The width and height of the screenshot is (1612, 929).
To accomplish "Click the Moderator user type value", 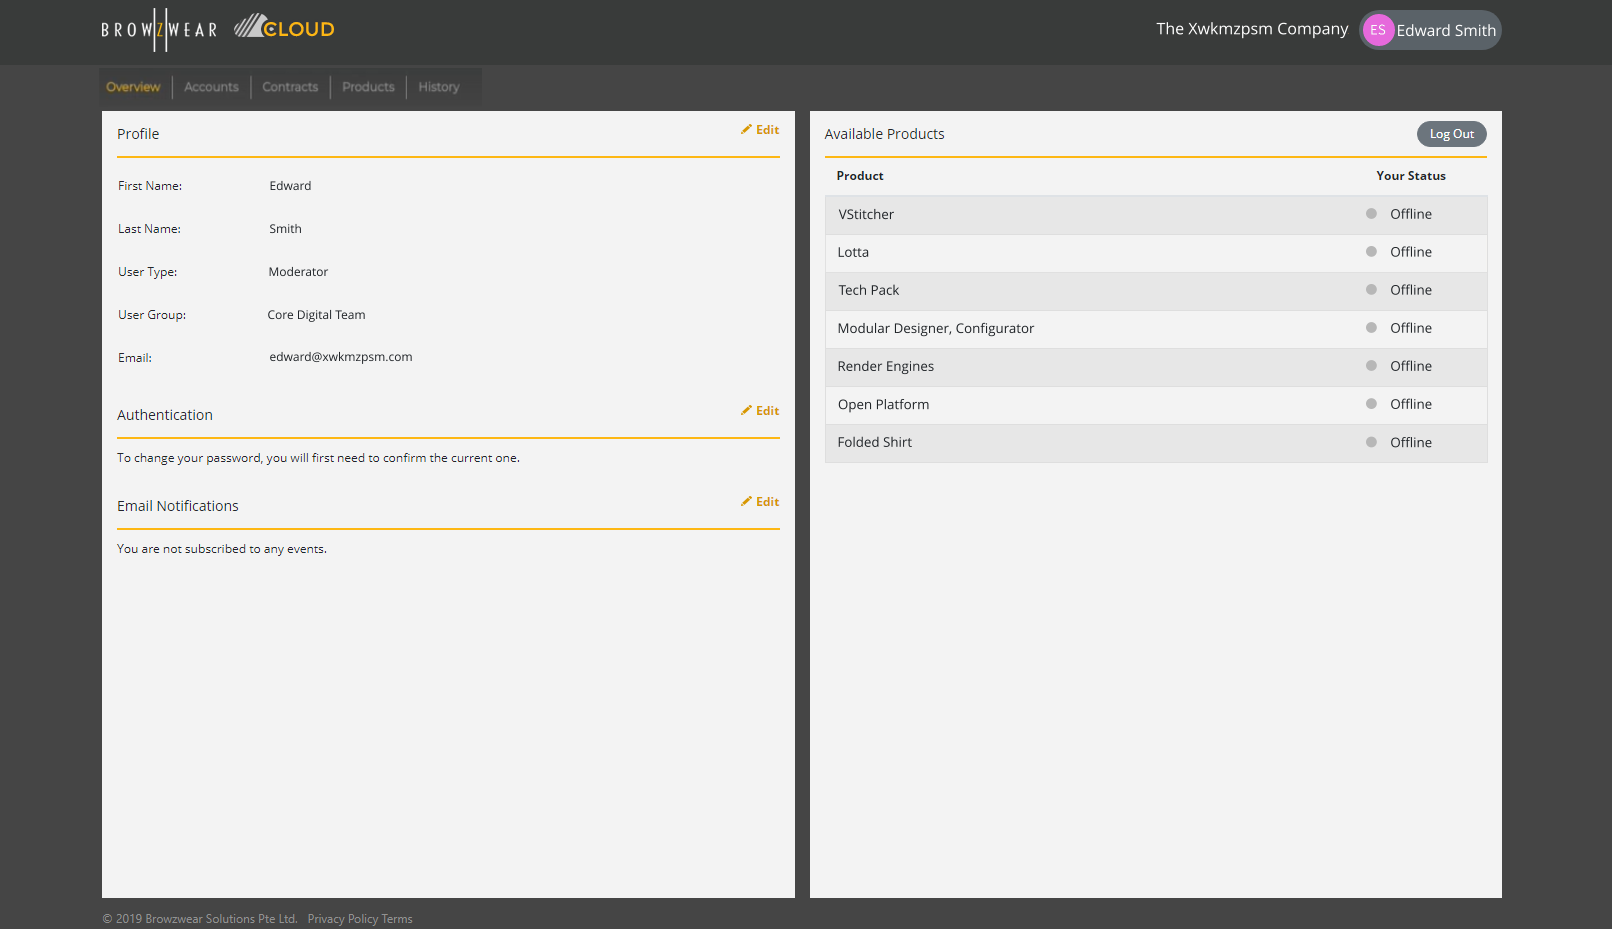I will coord(298,272).
